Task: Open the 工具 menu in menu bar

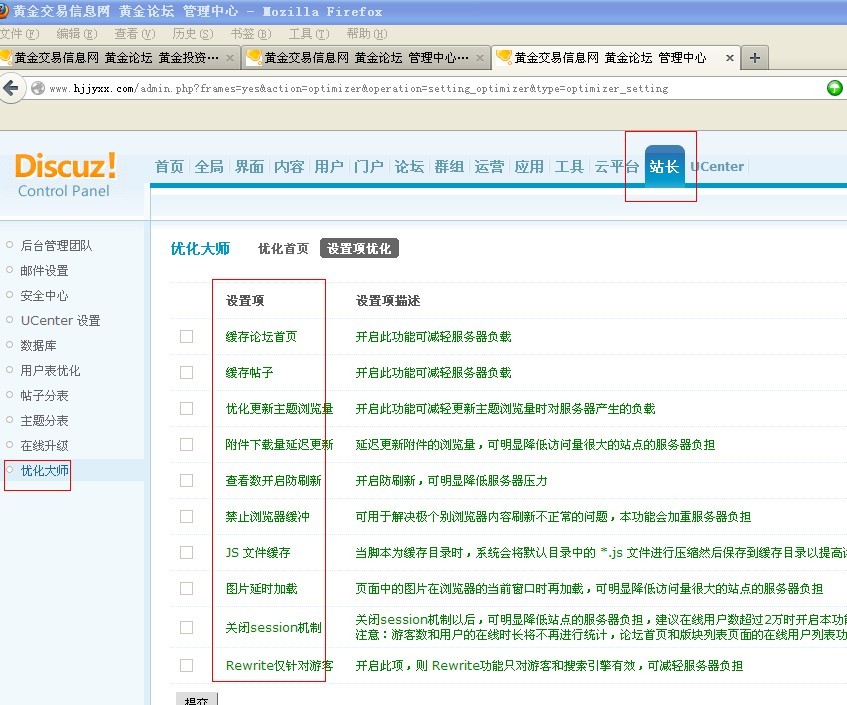Action: 308,34
